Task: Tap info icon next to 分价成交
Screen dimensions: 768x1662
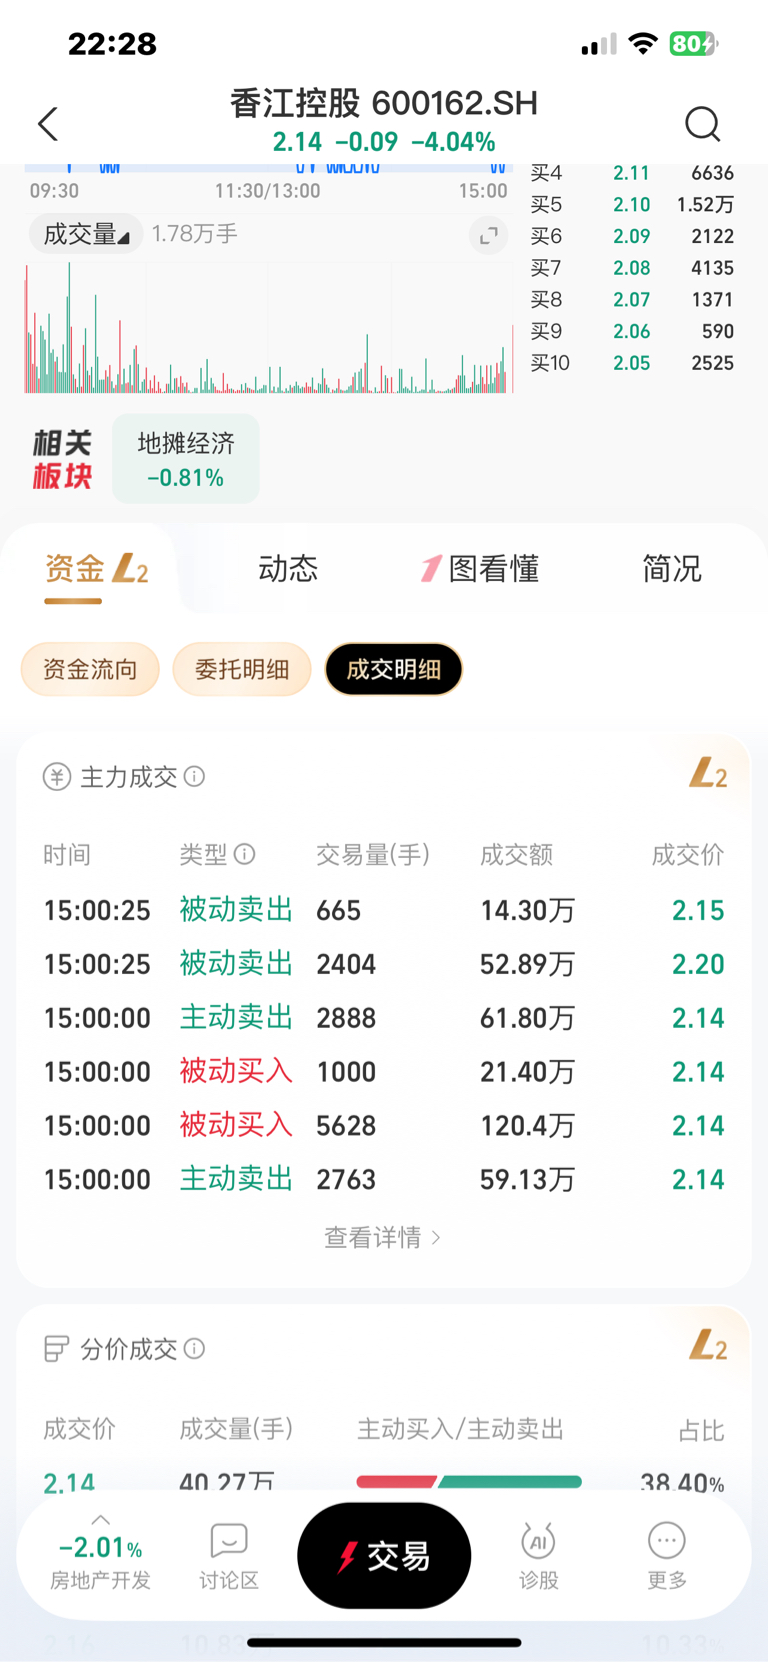Action: click(195, 1348)
